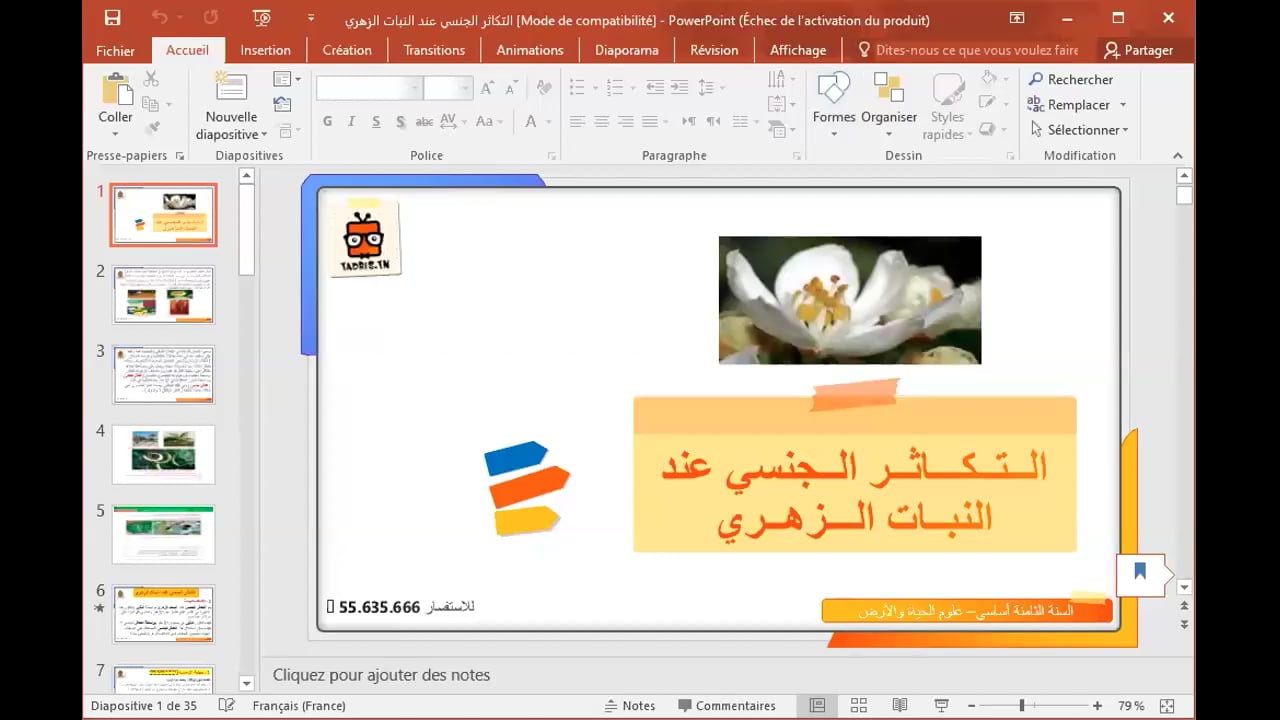Zoom out with the minus button
1280x720 pixels.
pos(971,705)
